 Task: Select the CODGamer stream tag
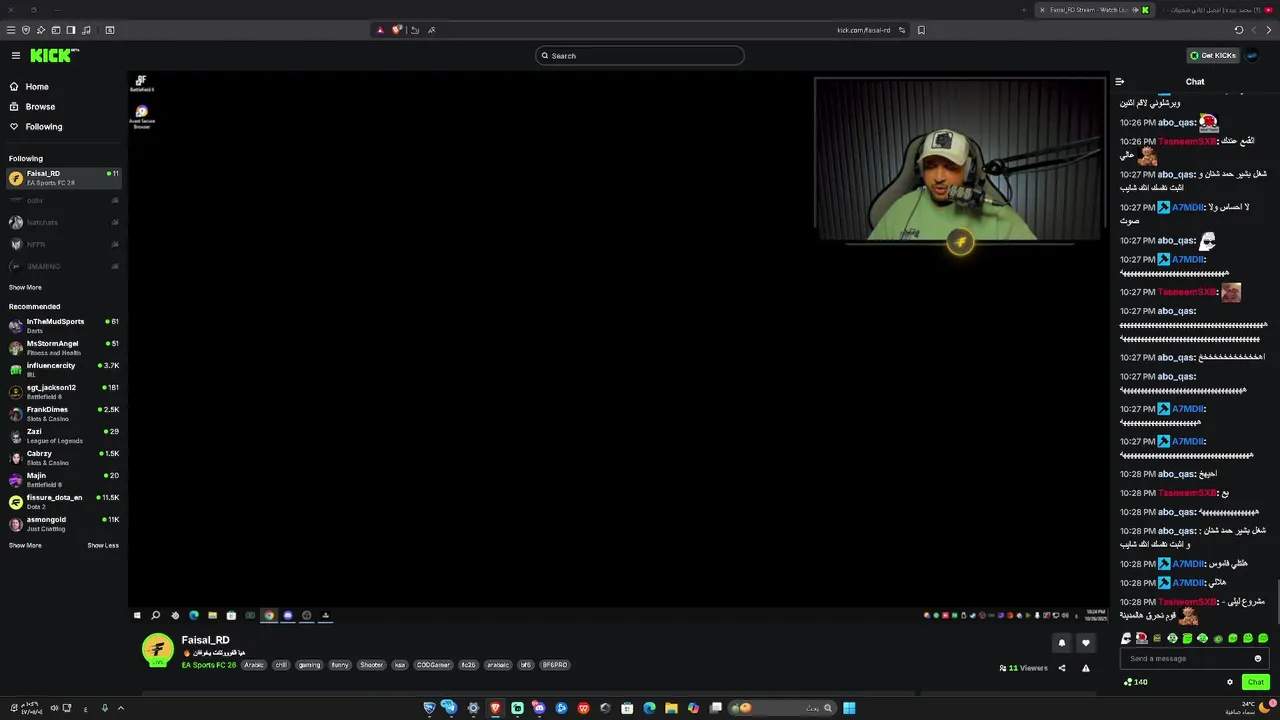(x=433, y=665)
